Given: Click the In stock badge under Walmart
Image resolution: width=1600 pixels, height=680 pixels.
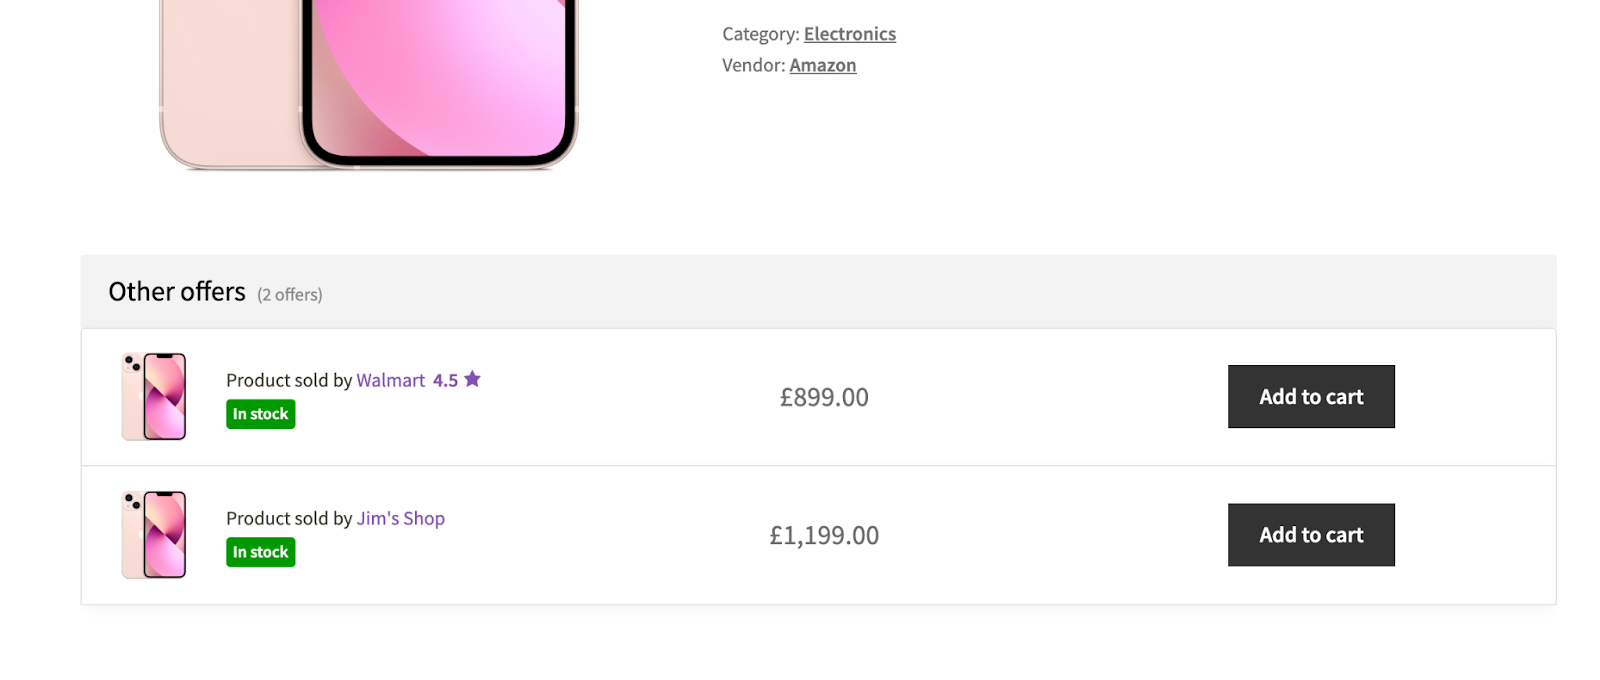Looking at the screenshot, I should coord(260,414).
